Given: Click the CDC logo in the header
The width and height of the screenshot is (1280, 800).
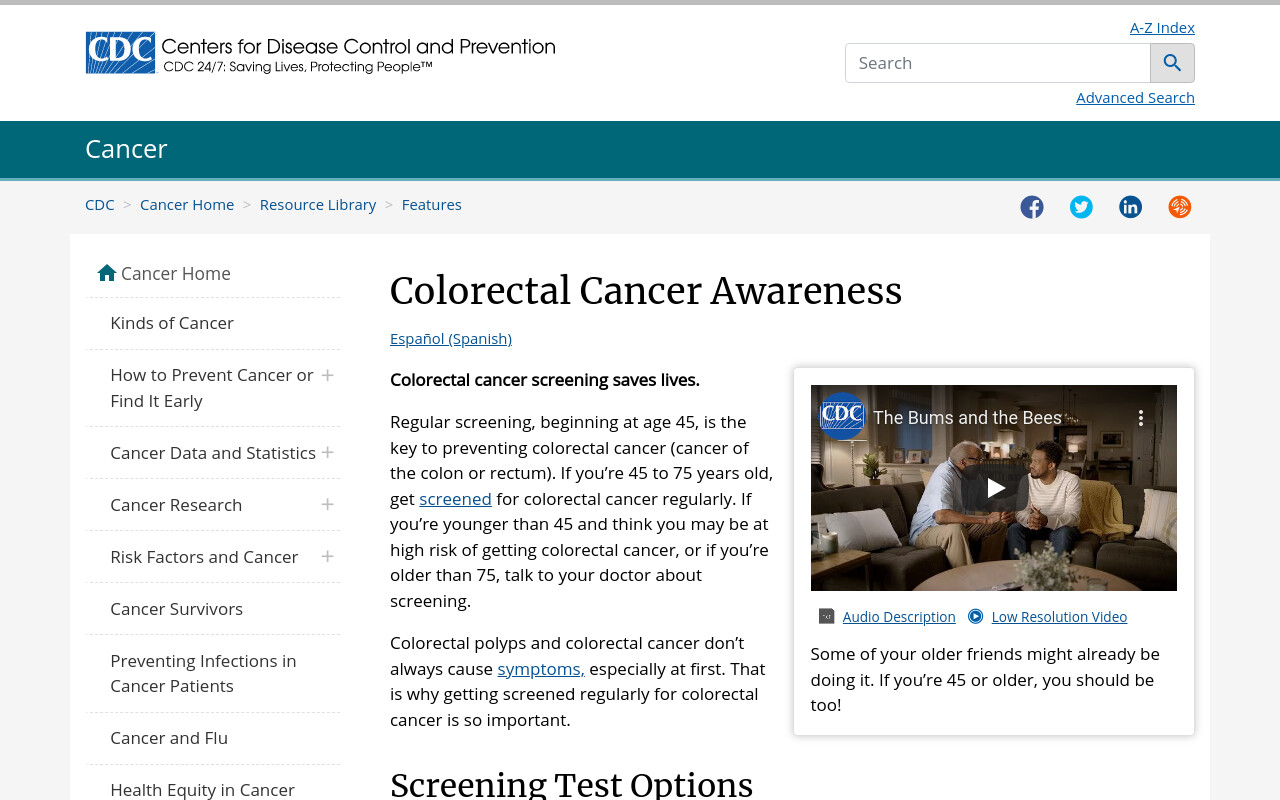Looking at the screenshot, I should [x=320, y=53].
